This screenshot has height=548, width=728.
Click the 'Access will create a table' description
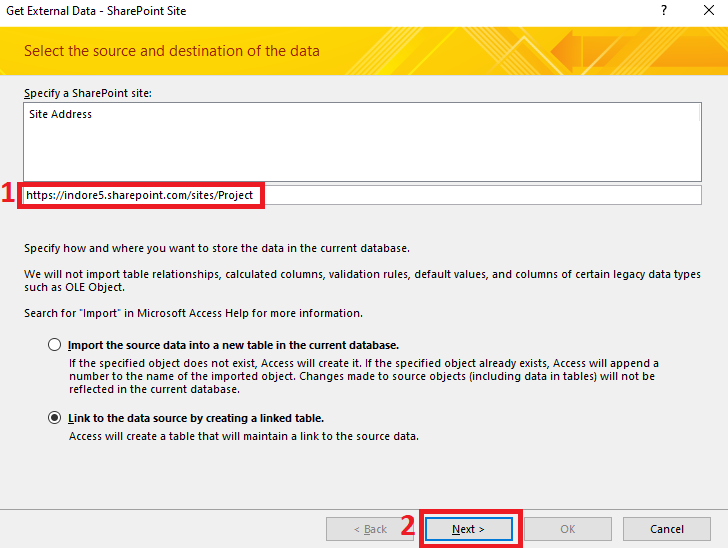pyautogui.click(x=243, y=436)
